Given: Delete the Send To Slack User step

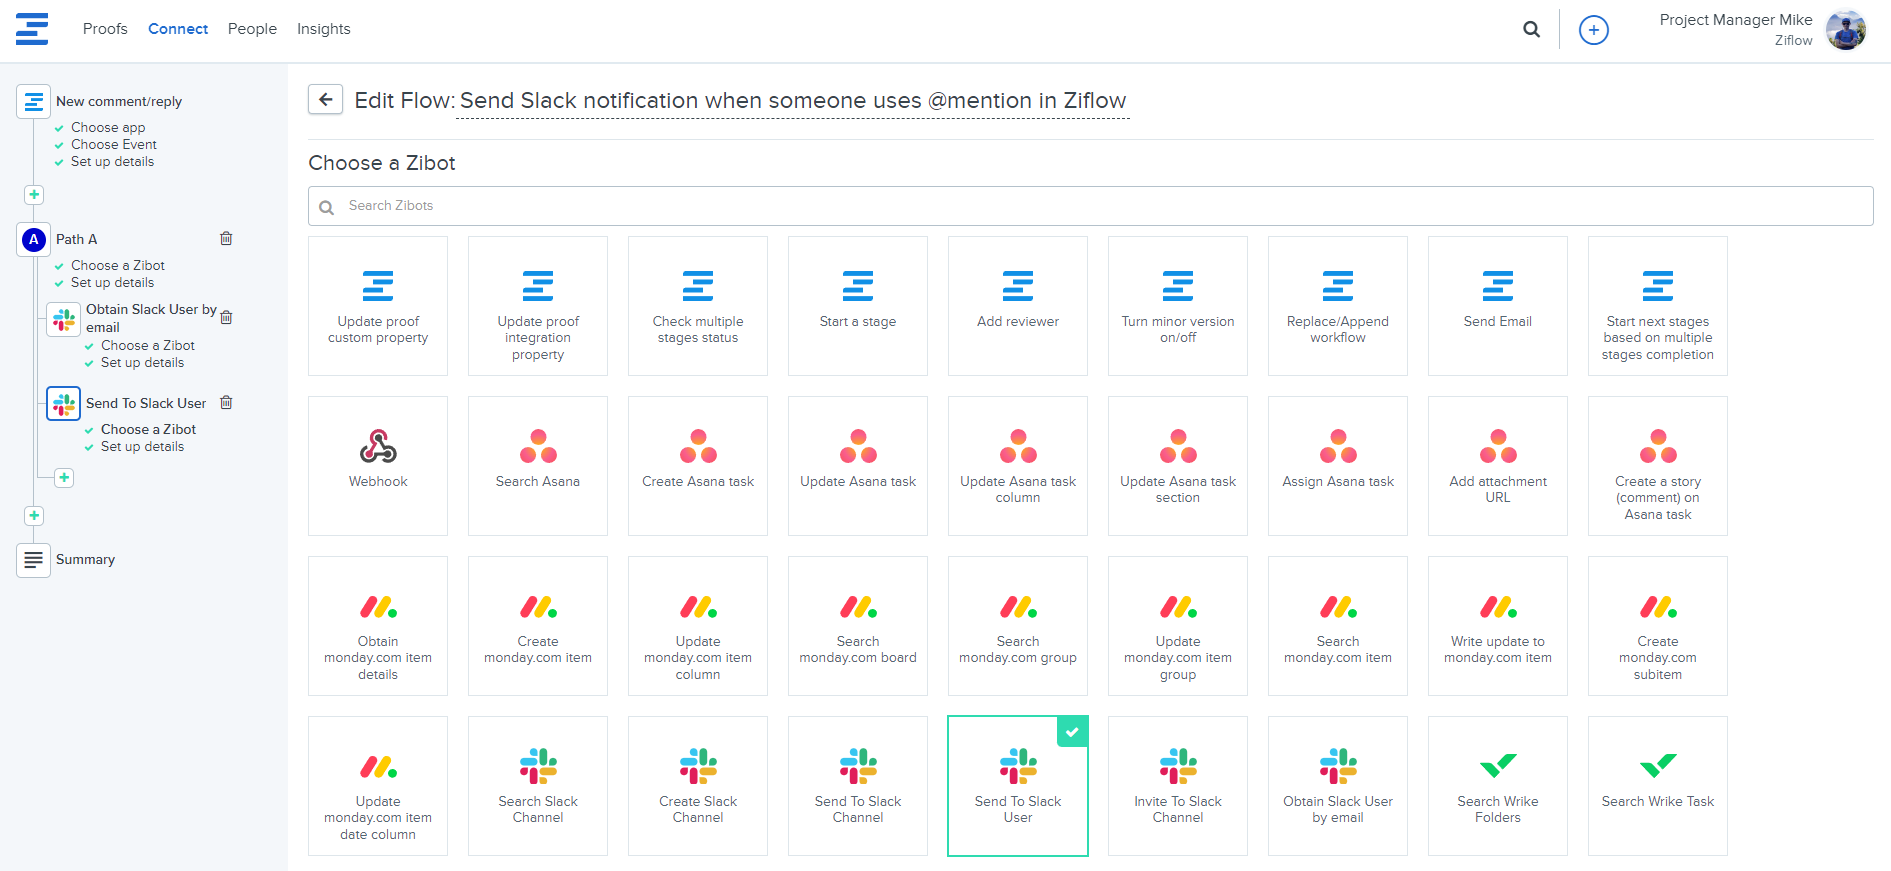Looking at the screenshot, I should 226,403.
